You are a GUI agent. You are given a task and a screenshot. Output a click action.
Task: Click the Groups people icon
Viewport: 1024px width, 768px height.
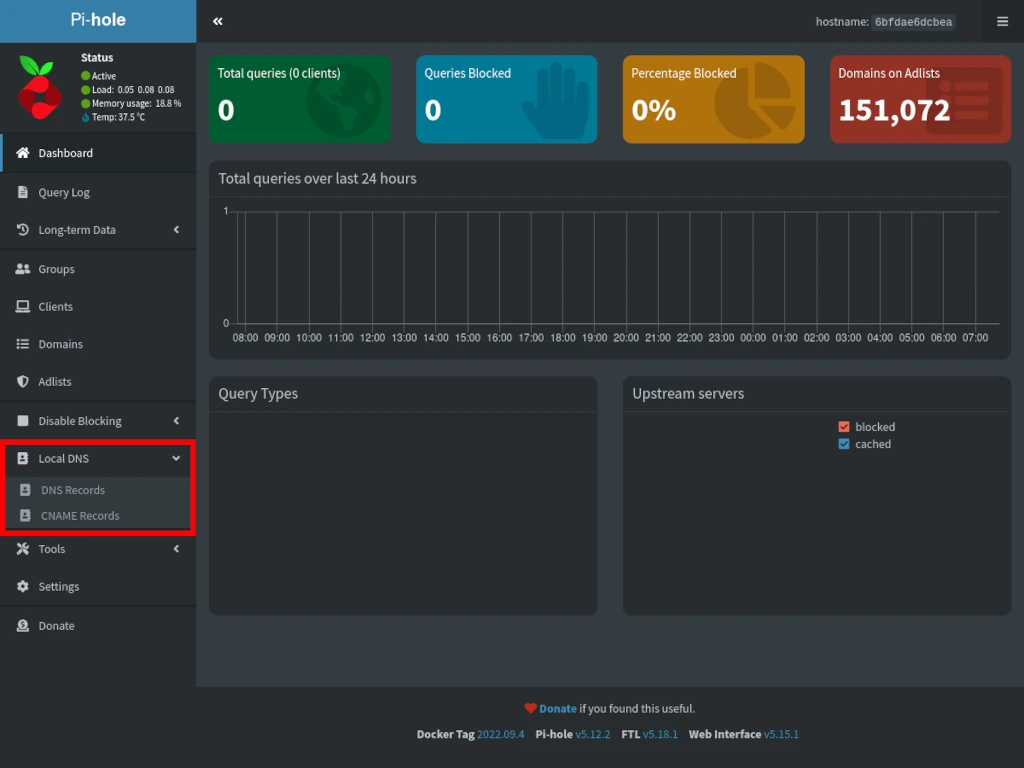pos(23,269)
